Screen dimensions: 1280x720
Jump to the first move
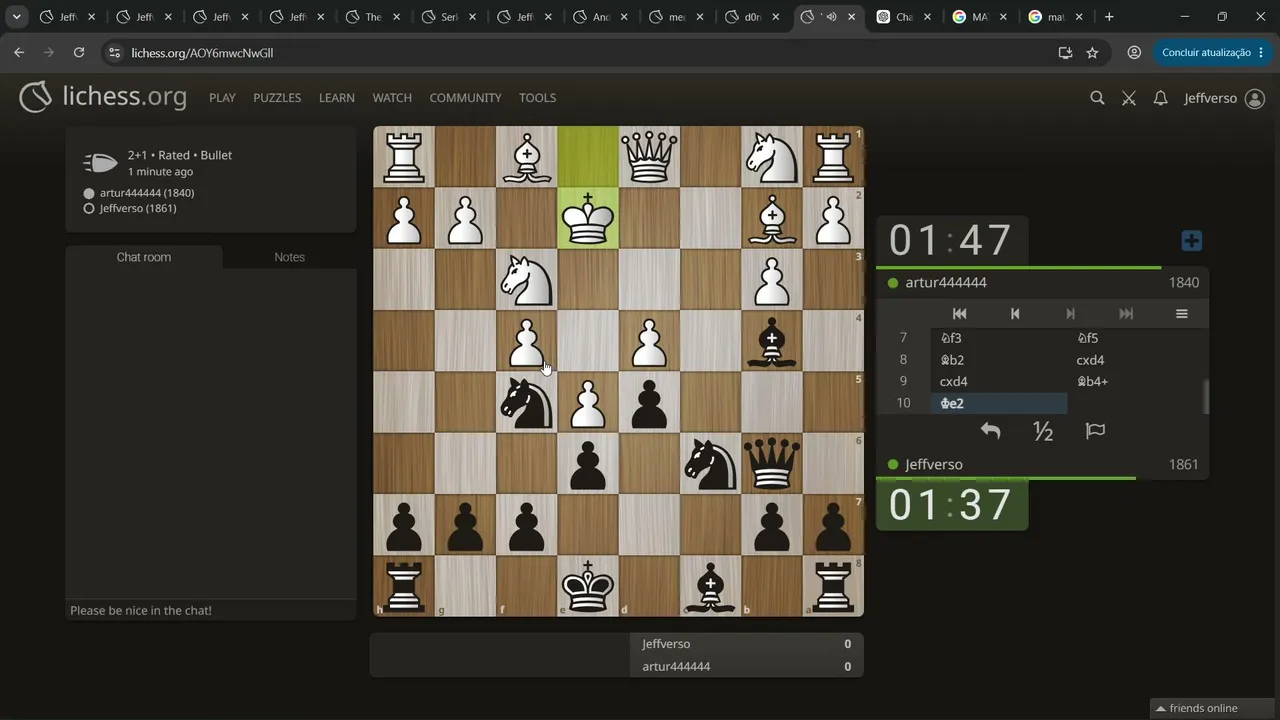point(959,314)
